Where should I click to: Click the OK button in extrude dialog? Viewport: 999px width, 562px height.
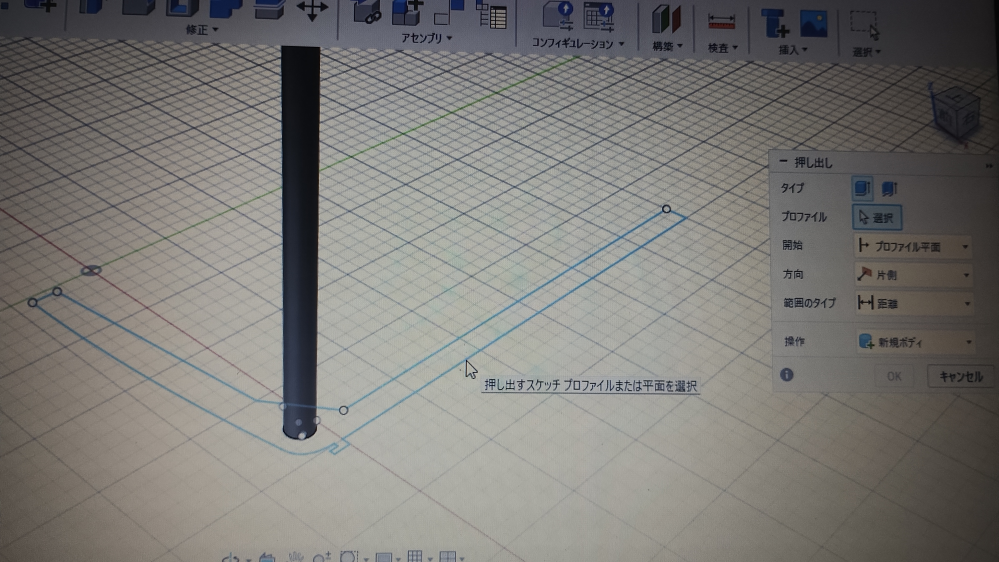click(x=893, y=376)
